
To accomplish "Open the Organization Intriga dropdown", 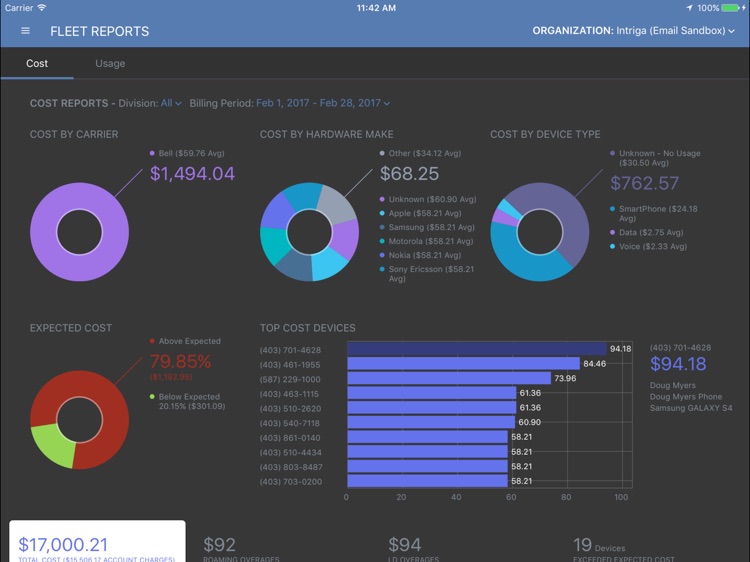I will [633, 31].
